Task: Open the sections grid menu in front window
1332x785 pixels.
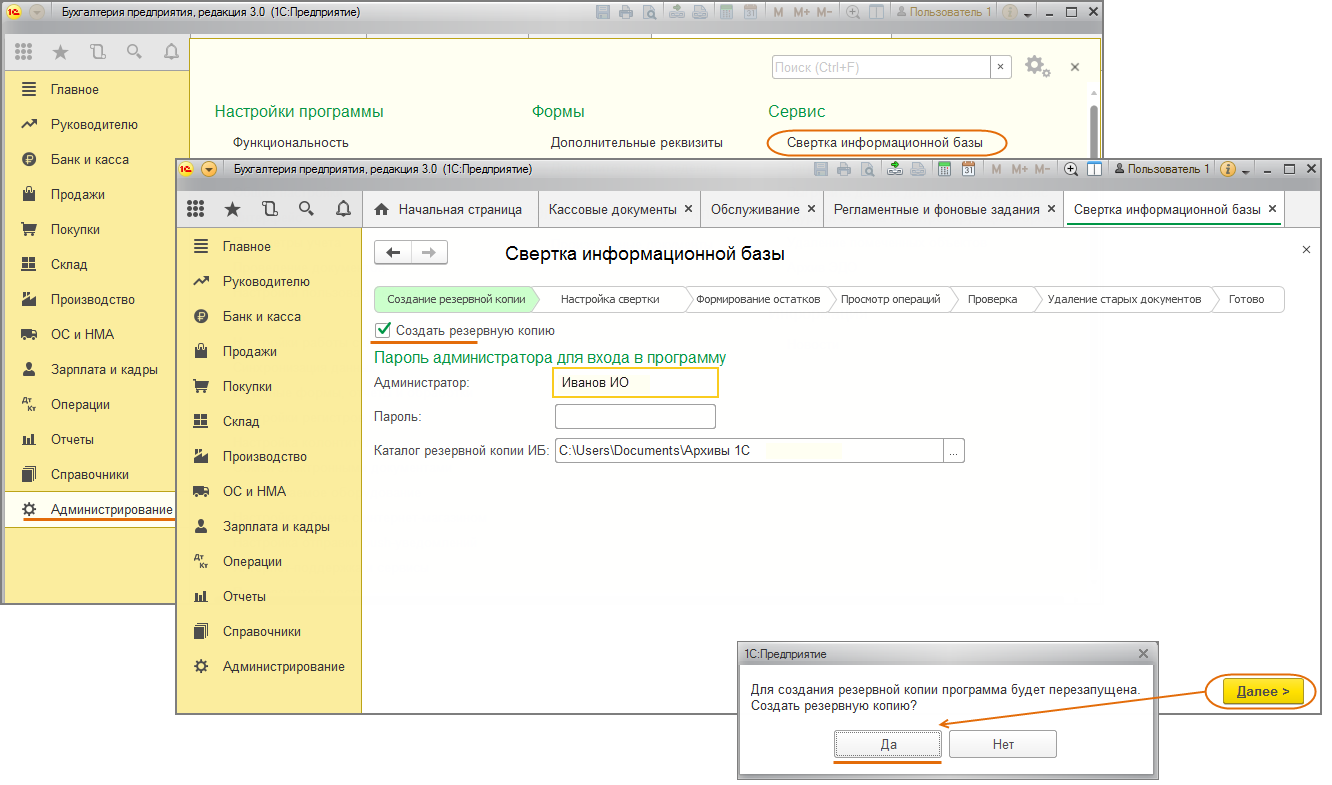Action: pos(196,209)
